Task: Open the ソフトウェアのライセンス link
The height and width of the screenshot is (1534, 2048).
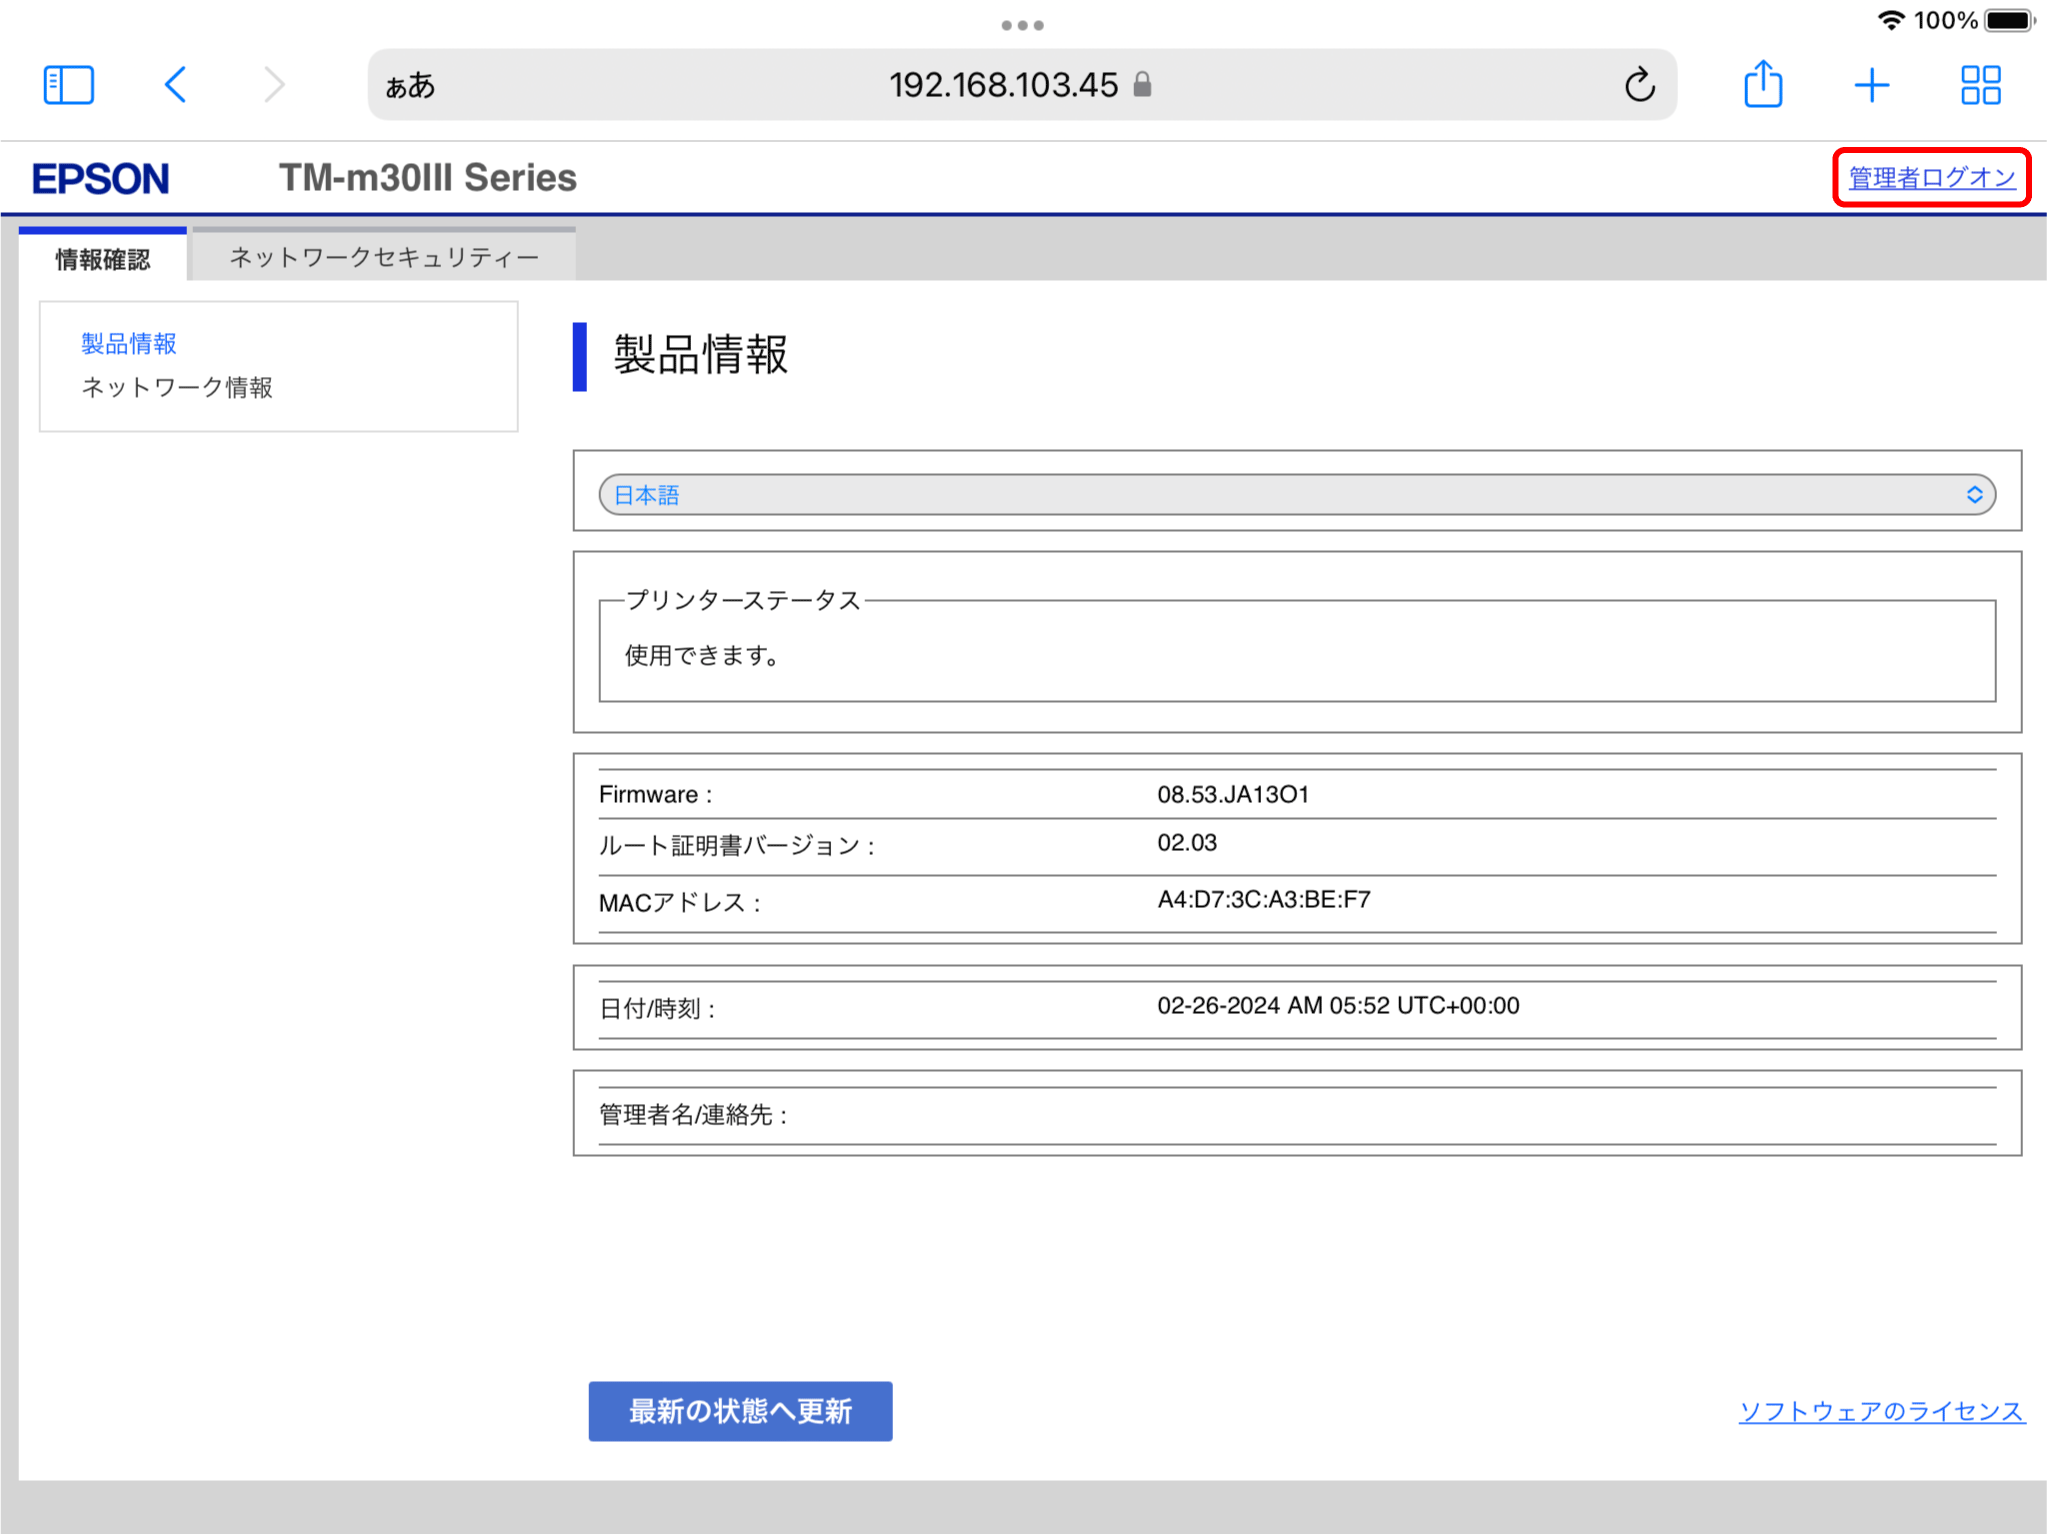Action: point(1882,1411)
